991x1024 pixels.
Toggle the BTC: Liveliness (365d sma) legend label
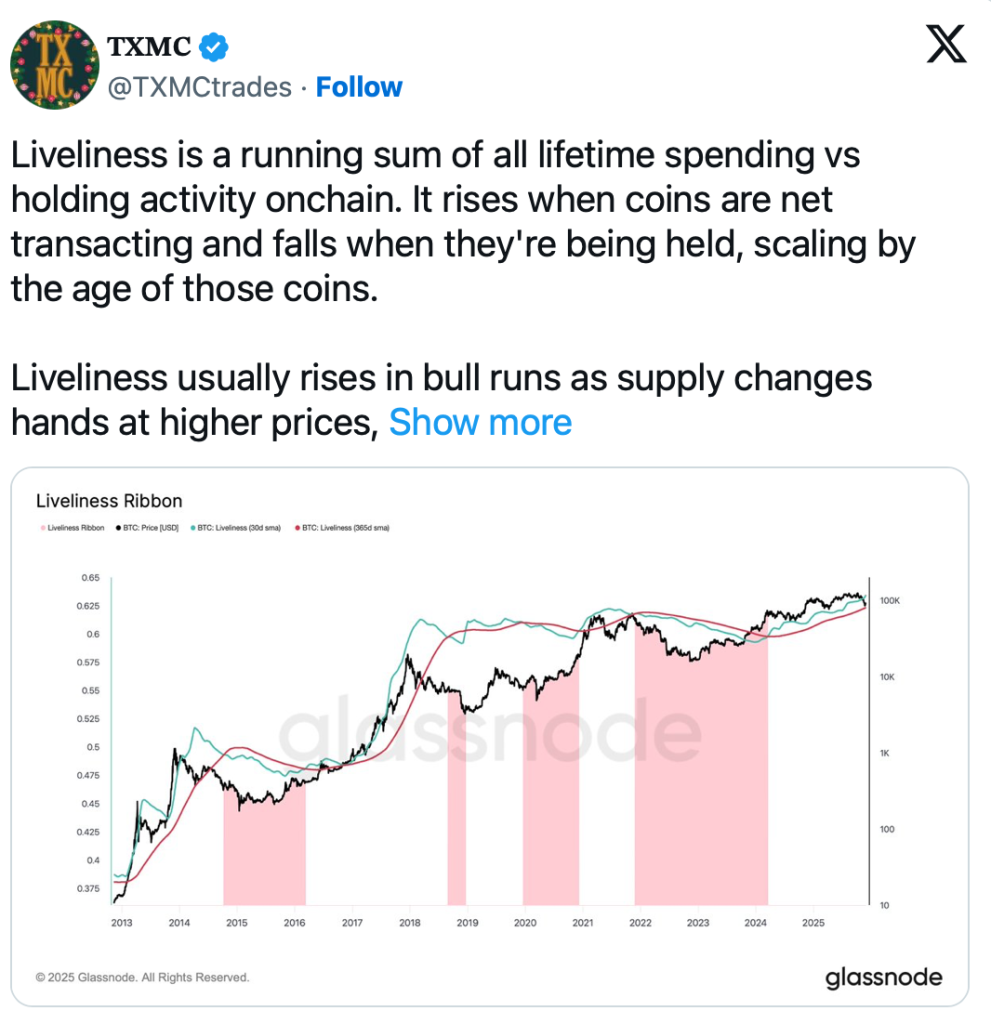click(x=346, y=526)
